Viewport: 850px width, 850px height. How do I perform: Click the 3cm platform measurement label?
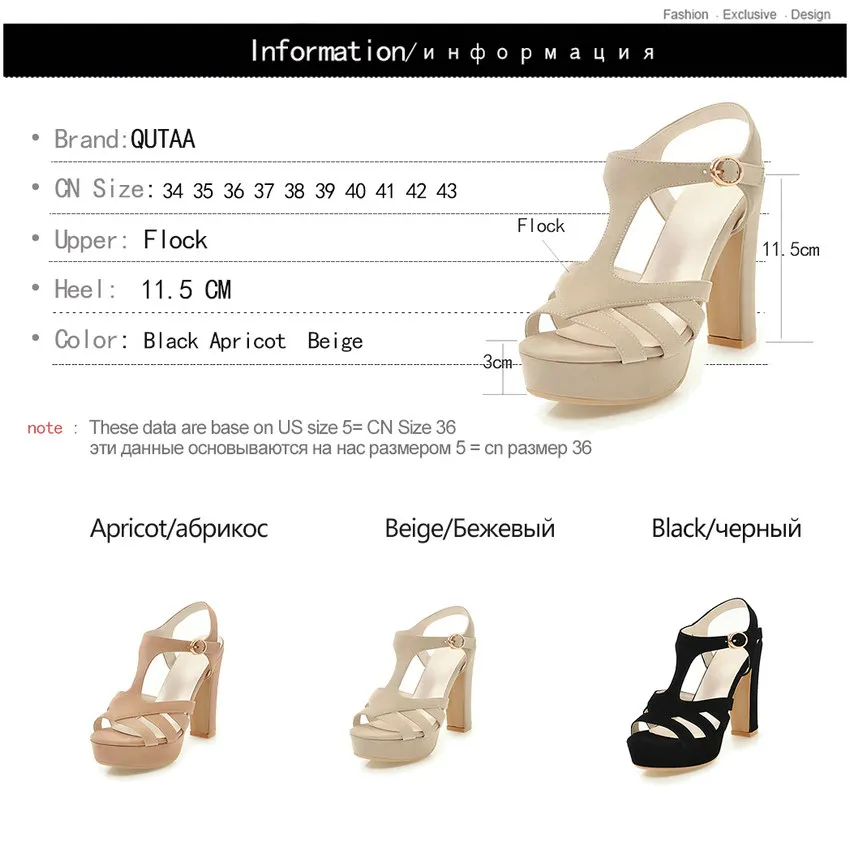pos(497,362)
